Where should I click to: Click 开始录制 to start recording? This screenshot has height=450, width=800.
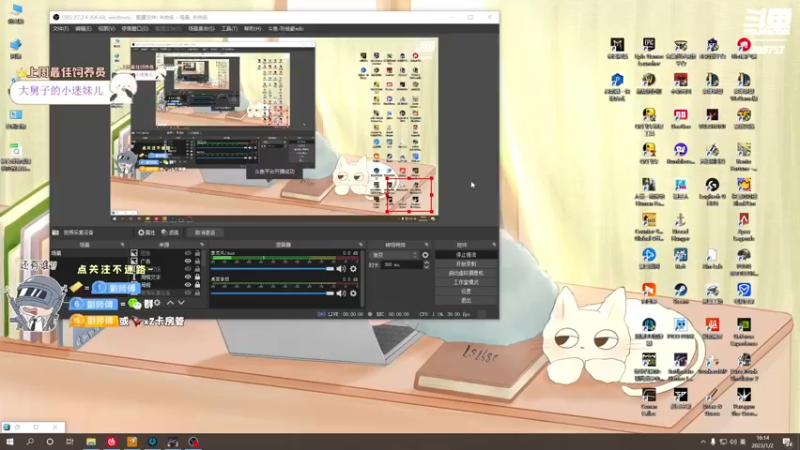(x=466, y=264)
